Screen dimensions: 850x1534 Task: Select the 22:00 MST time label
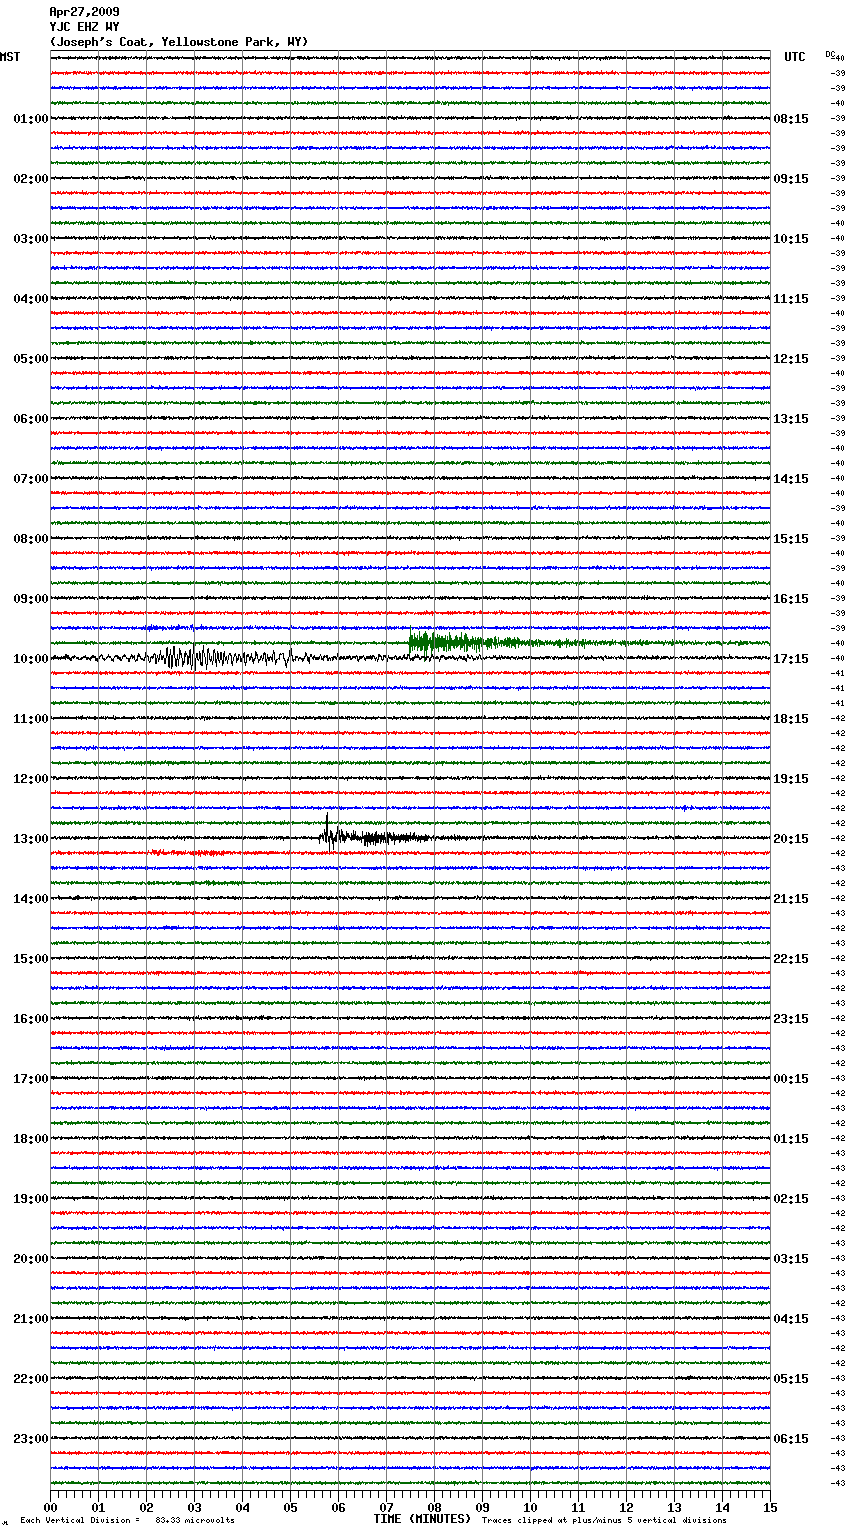coord(31,1379)
